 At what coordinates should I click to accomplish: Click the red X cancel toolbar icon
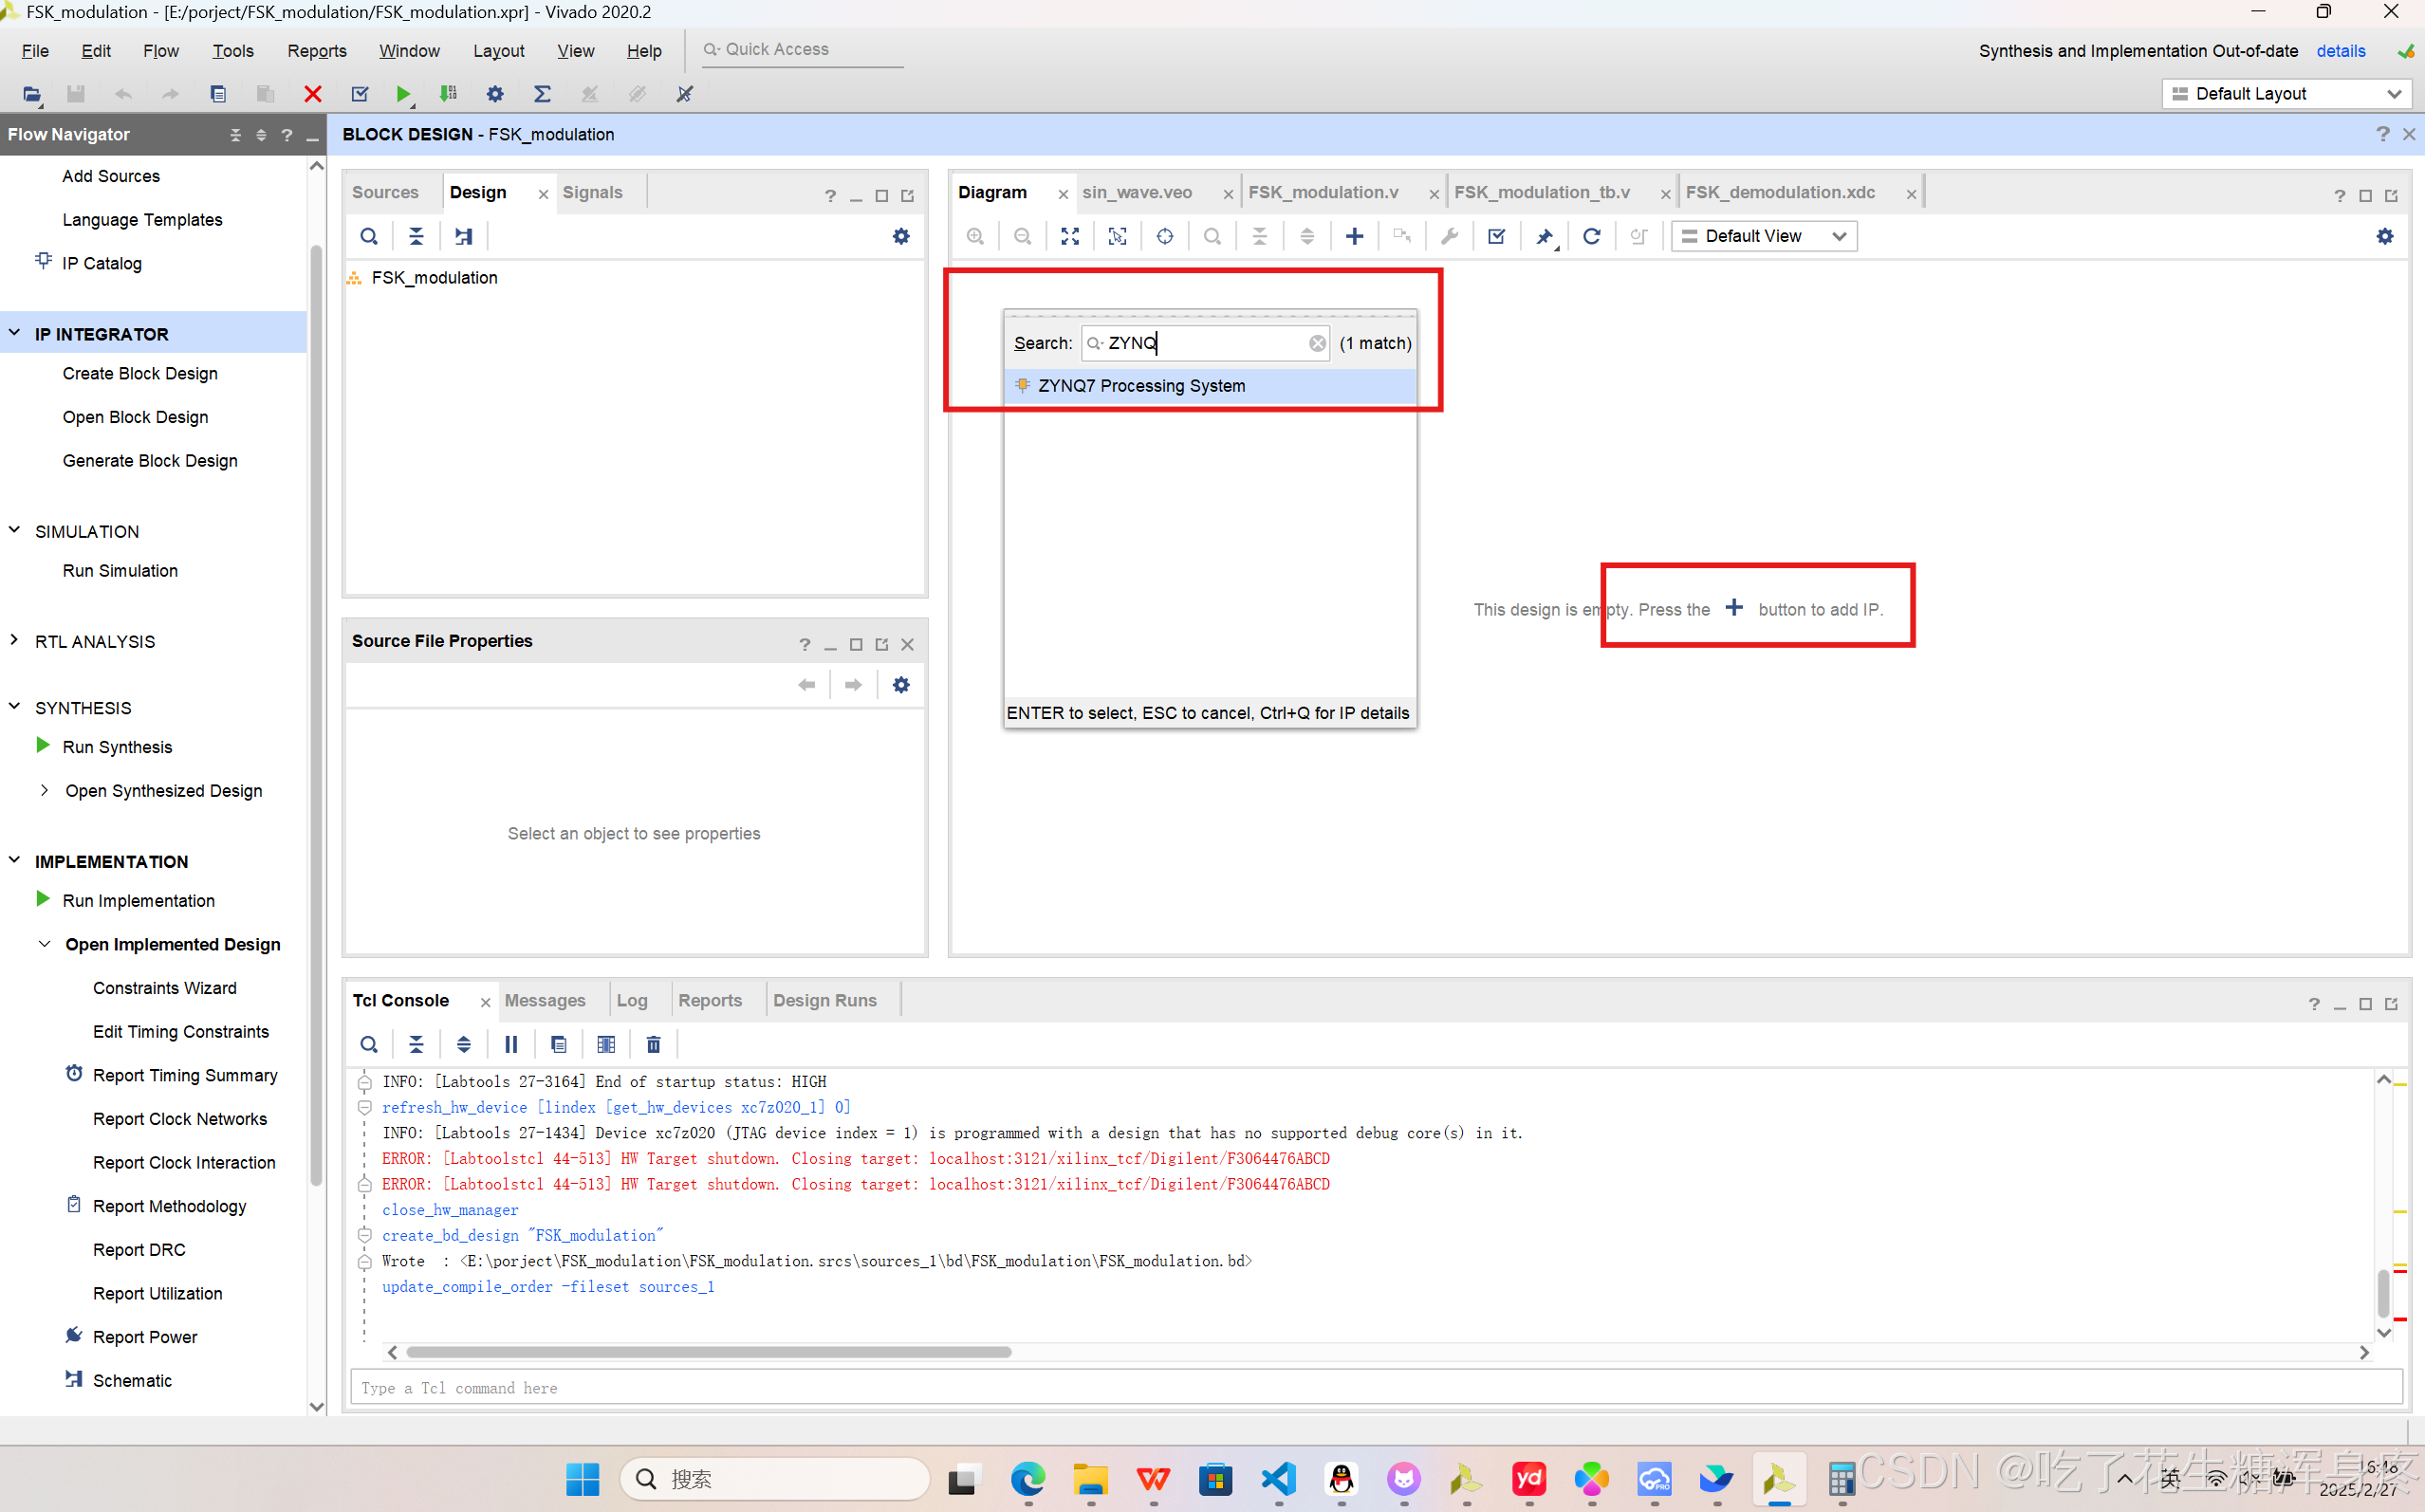(313, 94)
